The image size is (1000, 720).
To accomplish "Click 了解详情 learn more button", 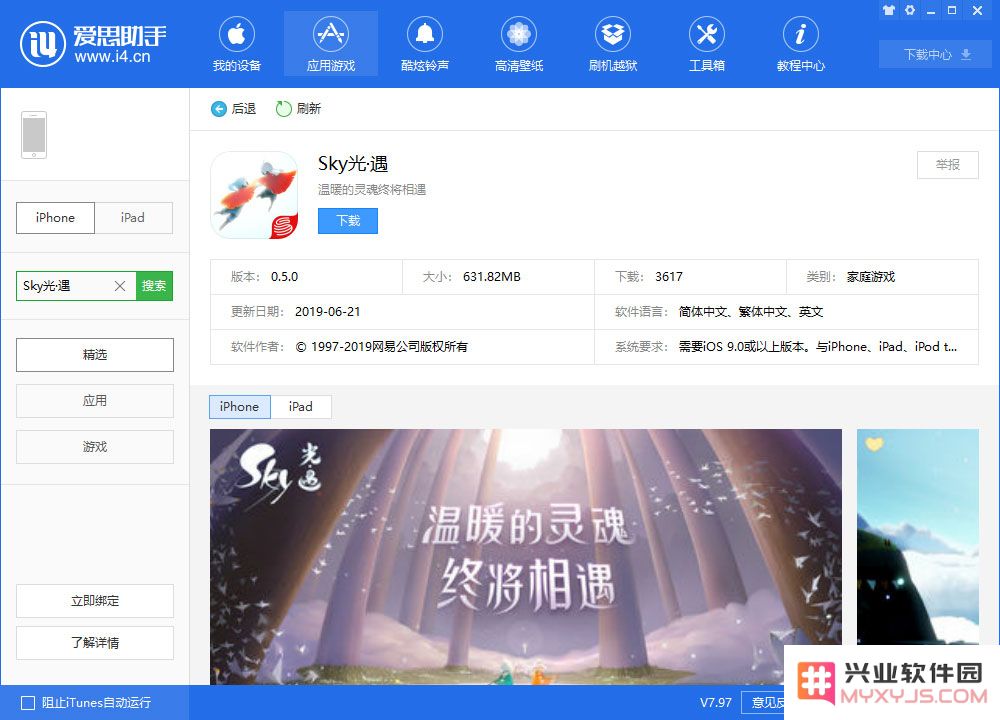I will [x=94, y=643].
